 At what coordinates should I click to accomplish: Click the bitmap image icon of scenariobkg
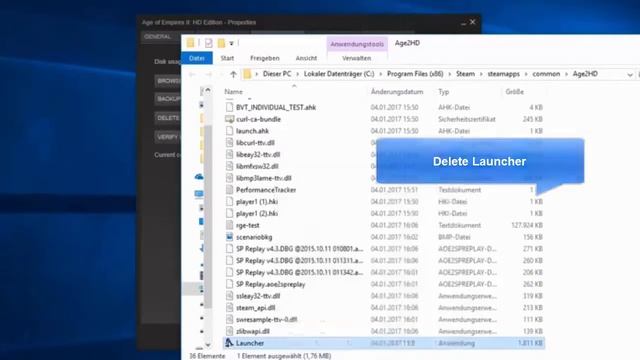click(x=229, y=237)
